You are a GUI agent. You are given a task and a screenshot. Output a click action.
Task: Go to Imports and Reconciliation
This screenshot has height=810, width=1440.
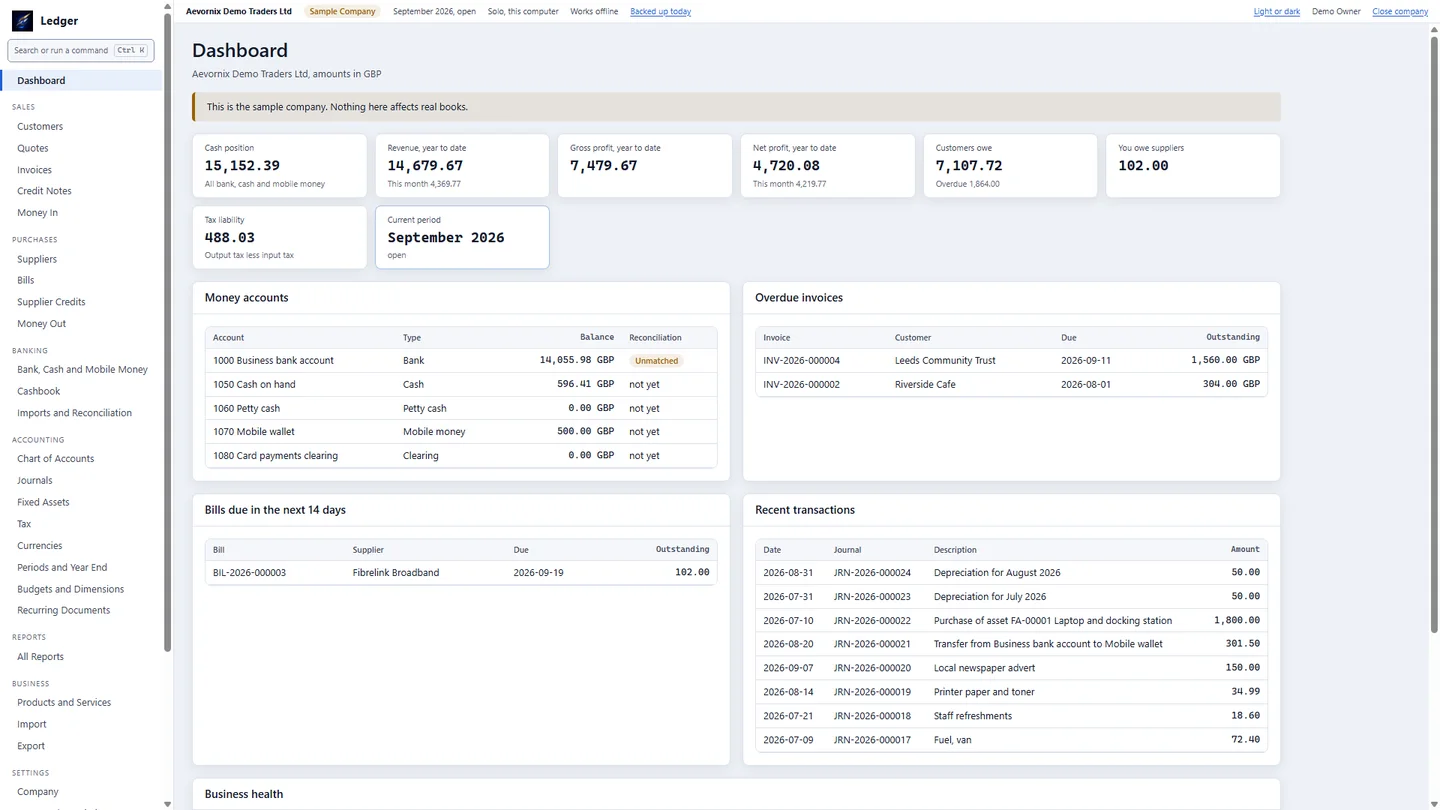click(x=74, y=413)
